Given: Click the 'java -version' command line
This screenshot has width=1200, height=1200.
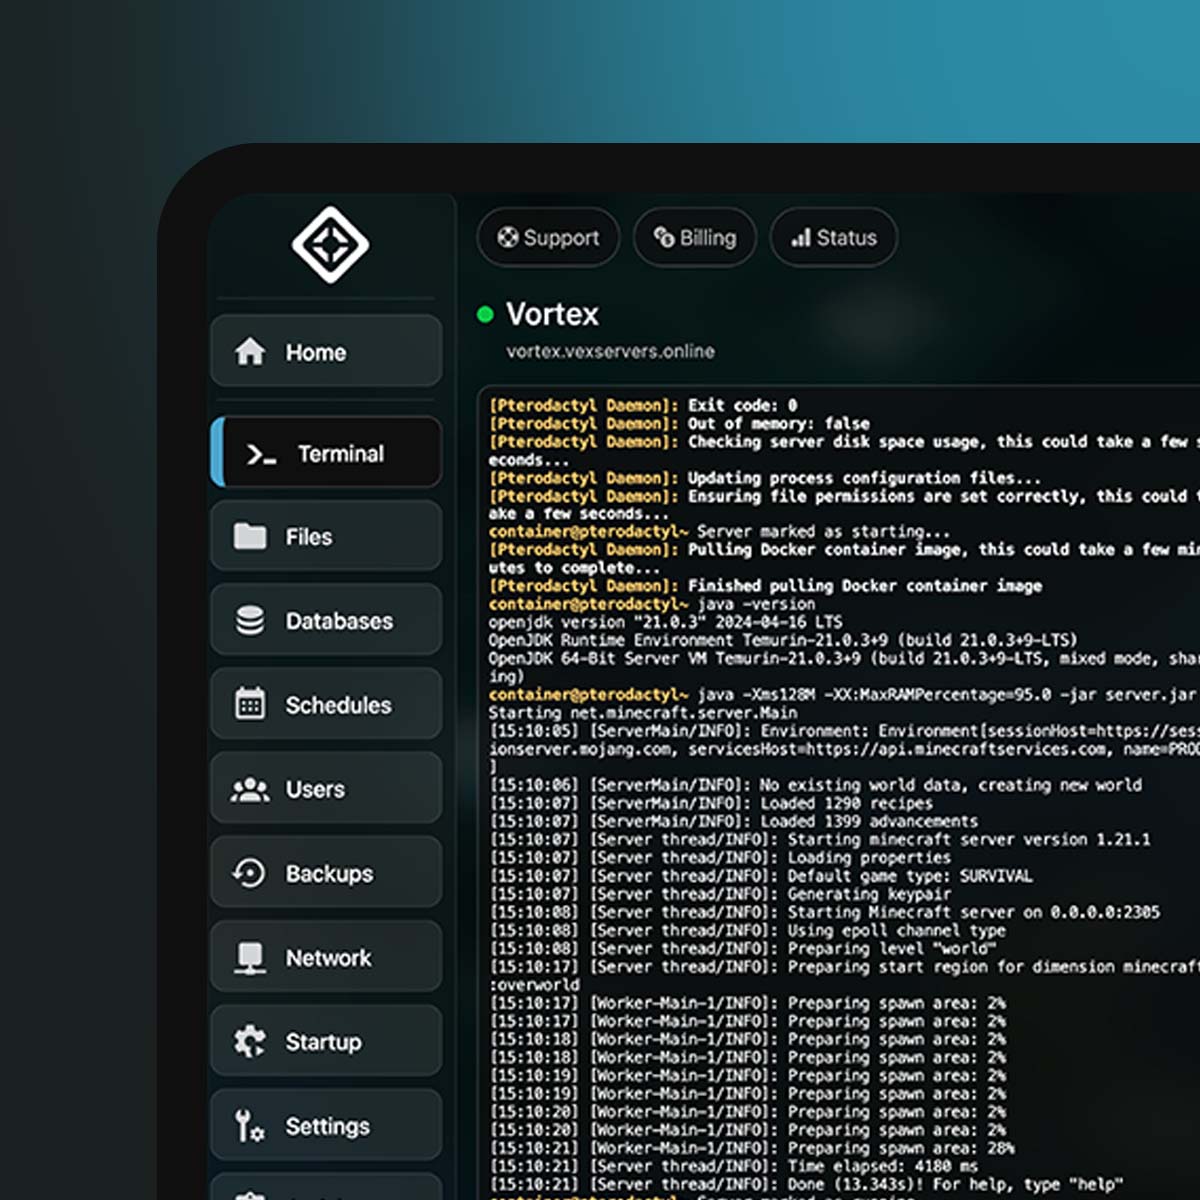Looking at the screenshot, I should click(651, 604).
